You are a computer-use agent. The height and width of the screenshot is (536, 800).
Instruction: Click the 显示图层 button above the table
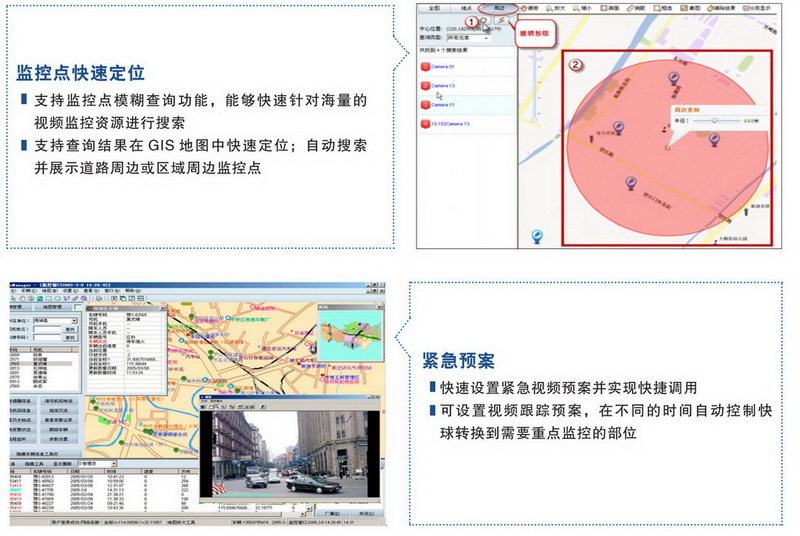click(62, 464)
